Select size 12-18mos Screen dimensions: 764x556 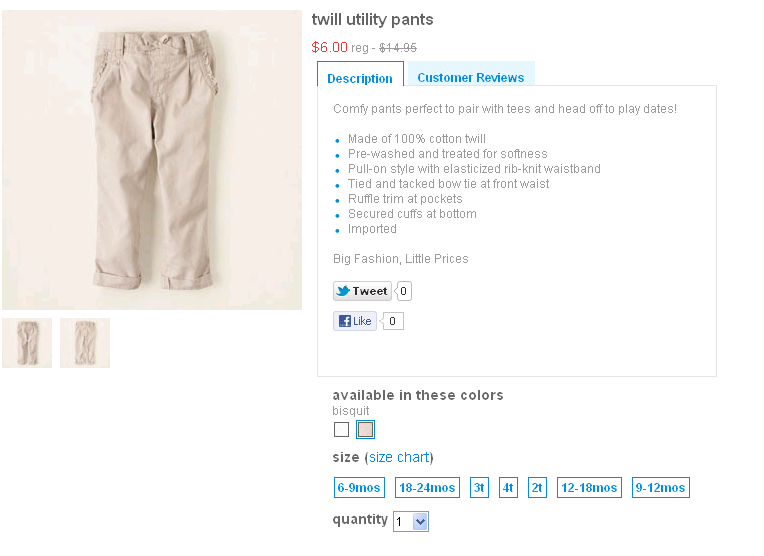(x=589, y=488)
